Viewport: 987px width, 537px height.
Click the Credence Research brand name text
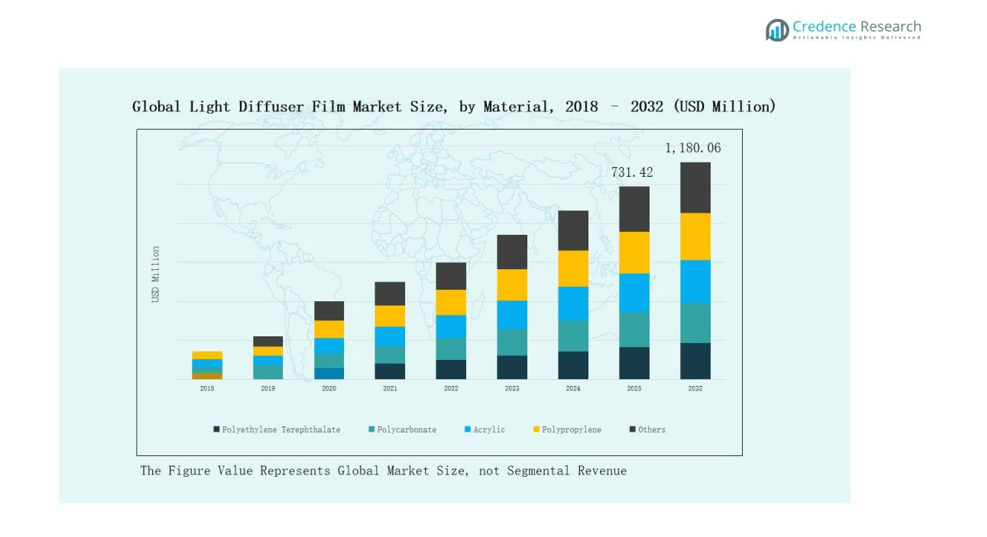(856, 27)
